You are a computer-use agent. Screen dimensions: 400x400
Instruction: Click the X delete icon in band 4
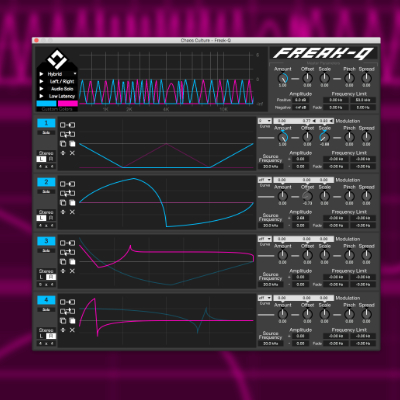[x=72, y=330]
